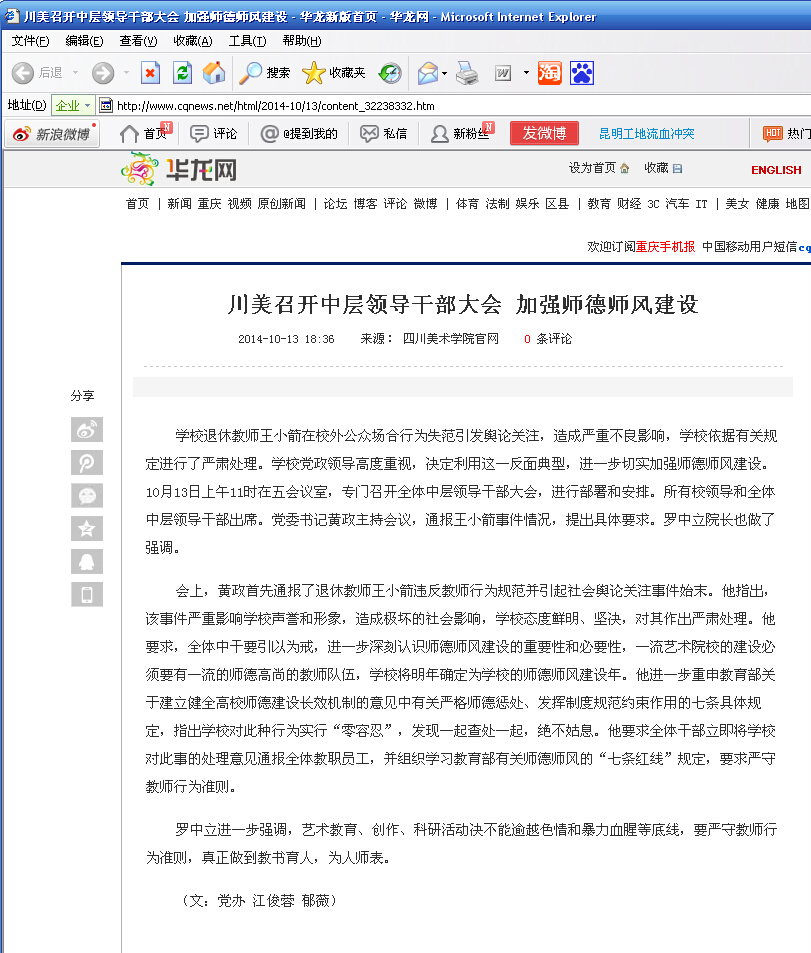Image resolution: width=811 pixels, height=953 pixels.
Task: Open the History clock icon
Action: pos(390,73)
